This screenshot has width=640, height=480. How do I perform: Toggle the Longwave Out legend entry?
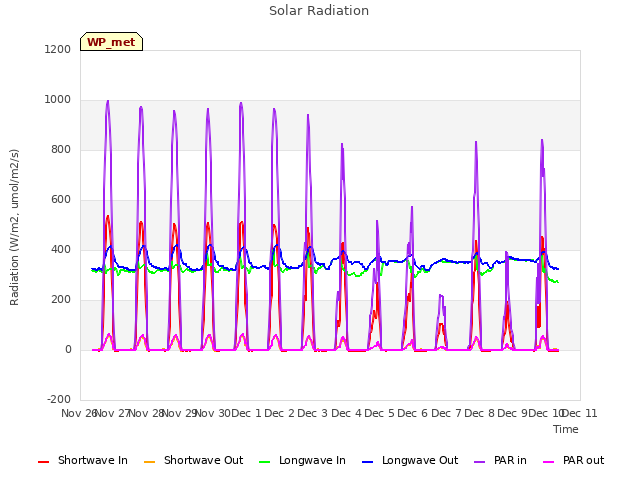pyautogui.click(x=410, y=460)
